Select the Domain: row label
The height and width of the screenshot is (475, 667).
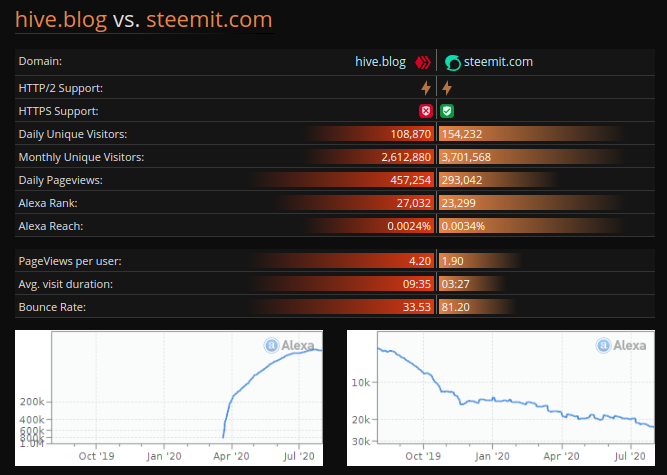coord(40,61)
